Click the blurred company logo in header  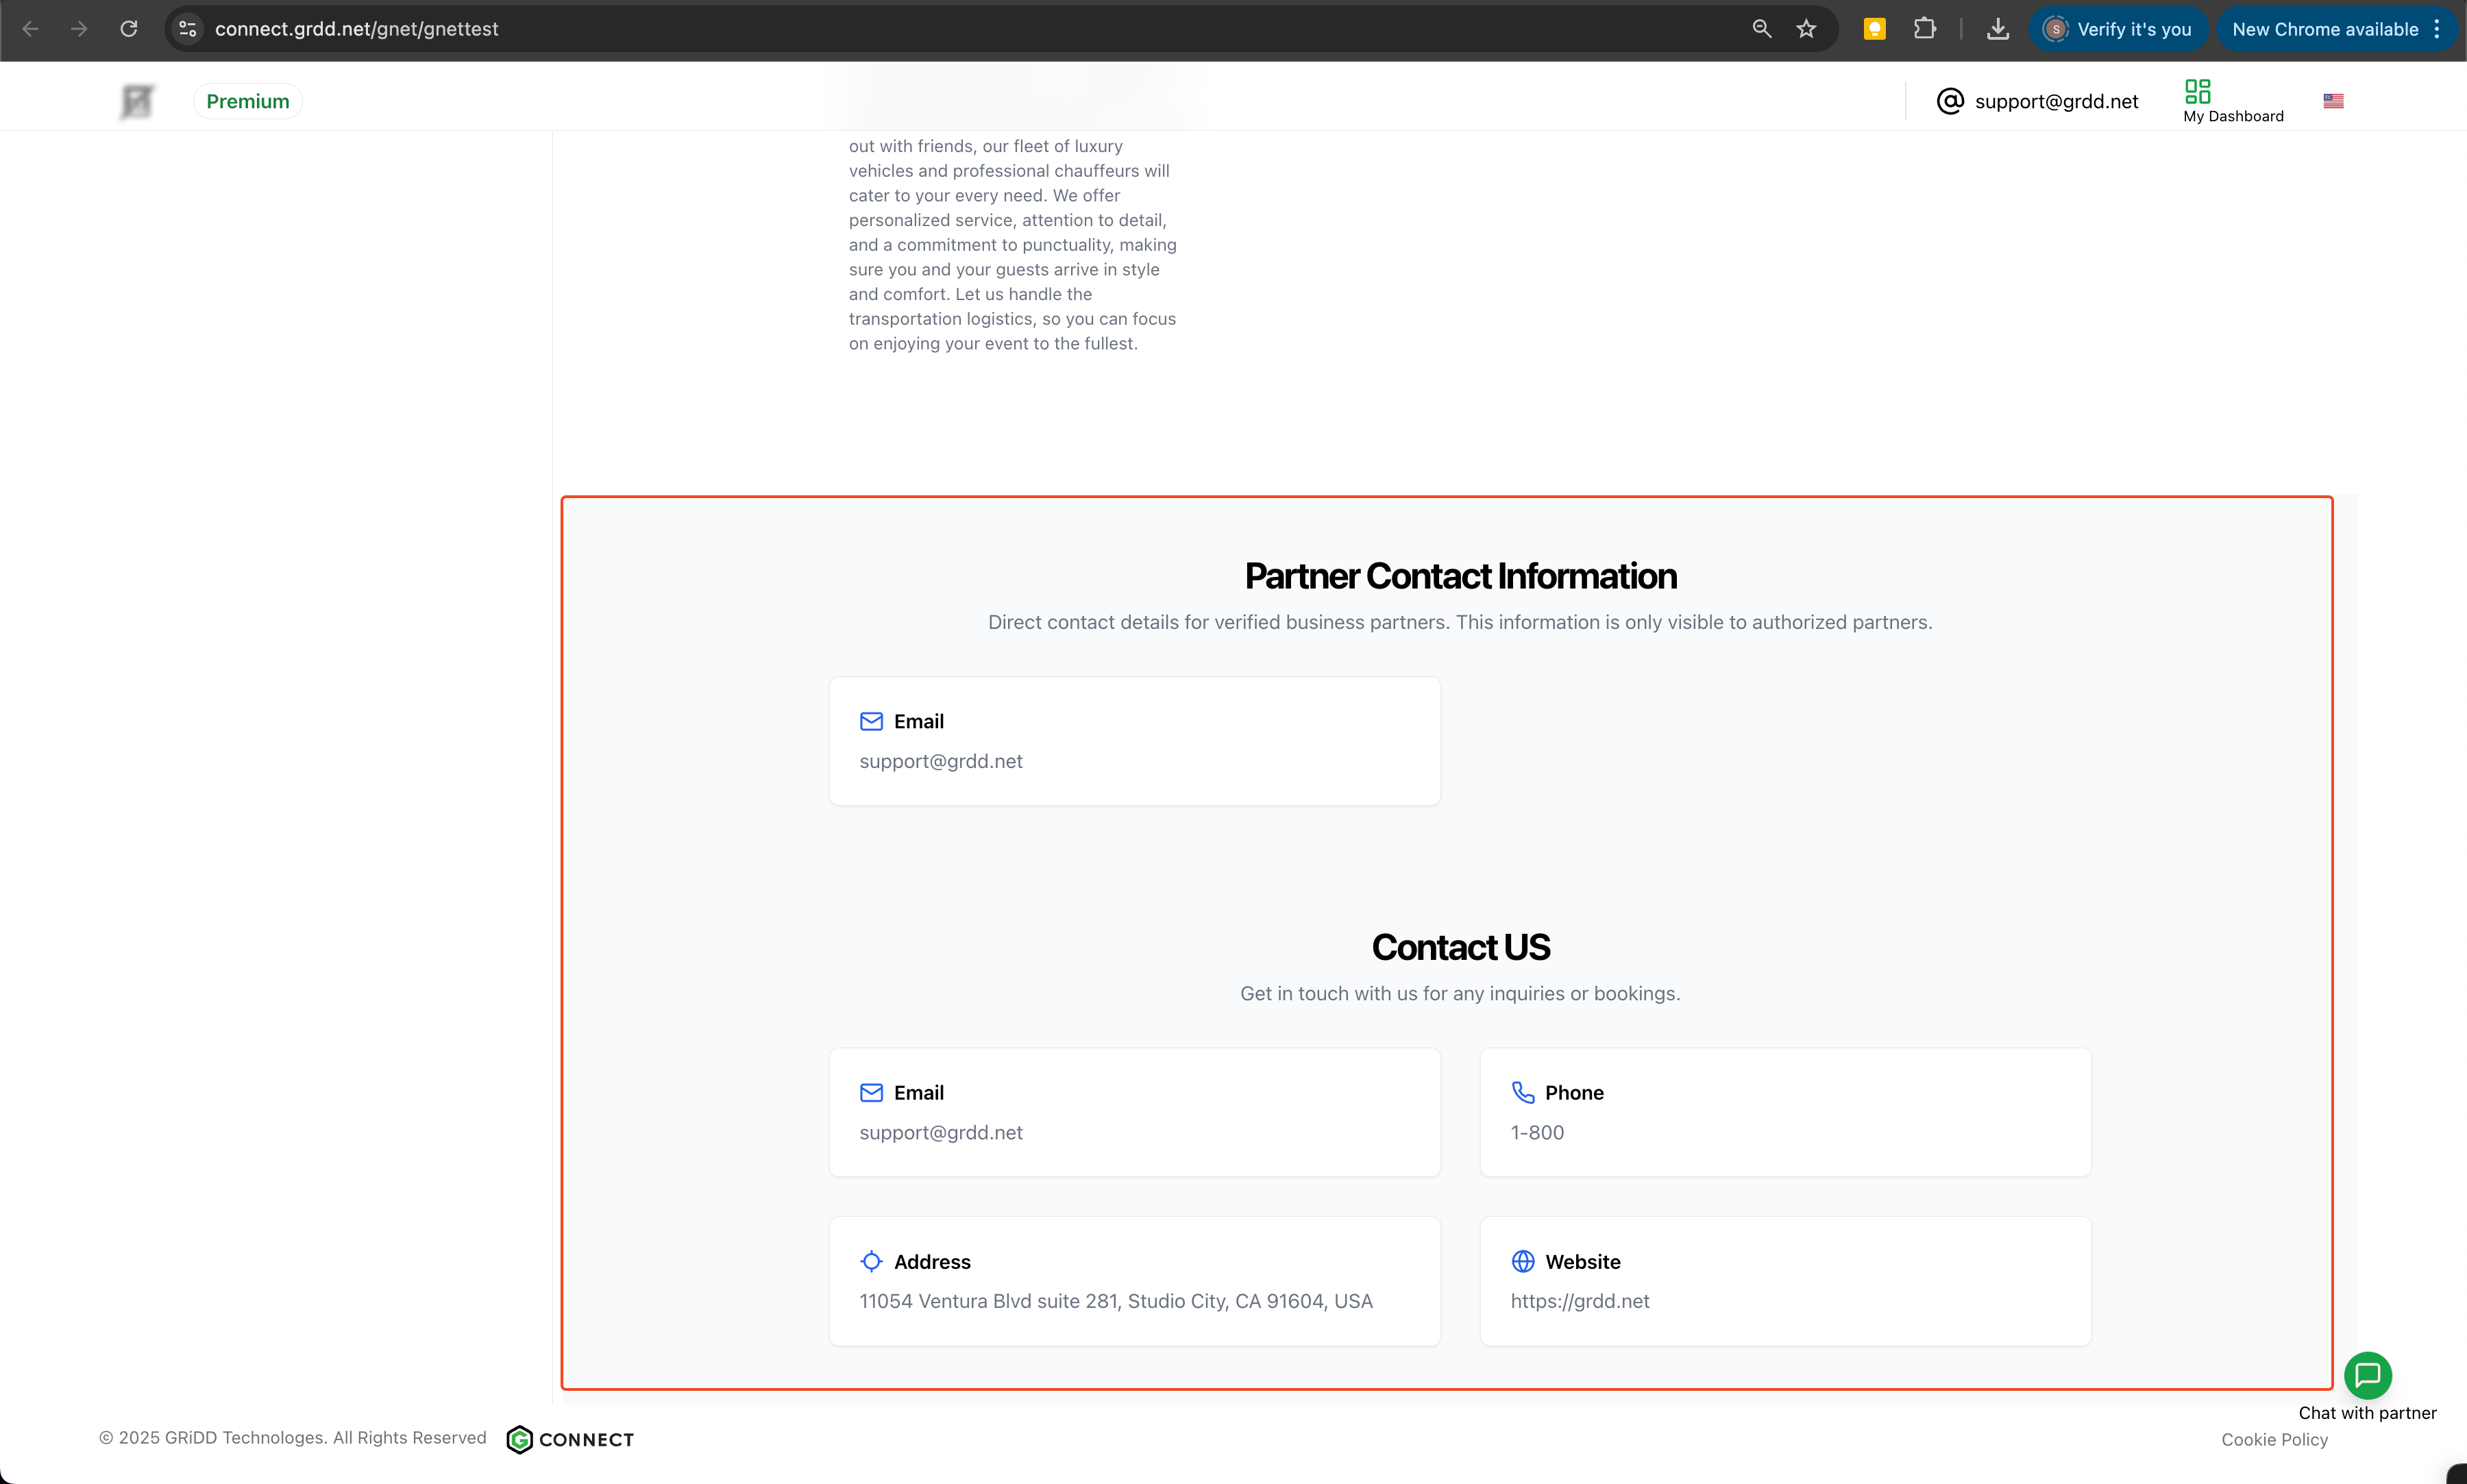[x=137, y=101]
